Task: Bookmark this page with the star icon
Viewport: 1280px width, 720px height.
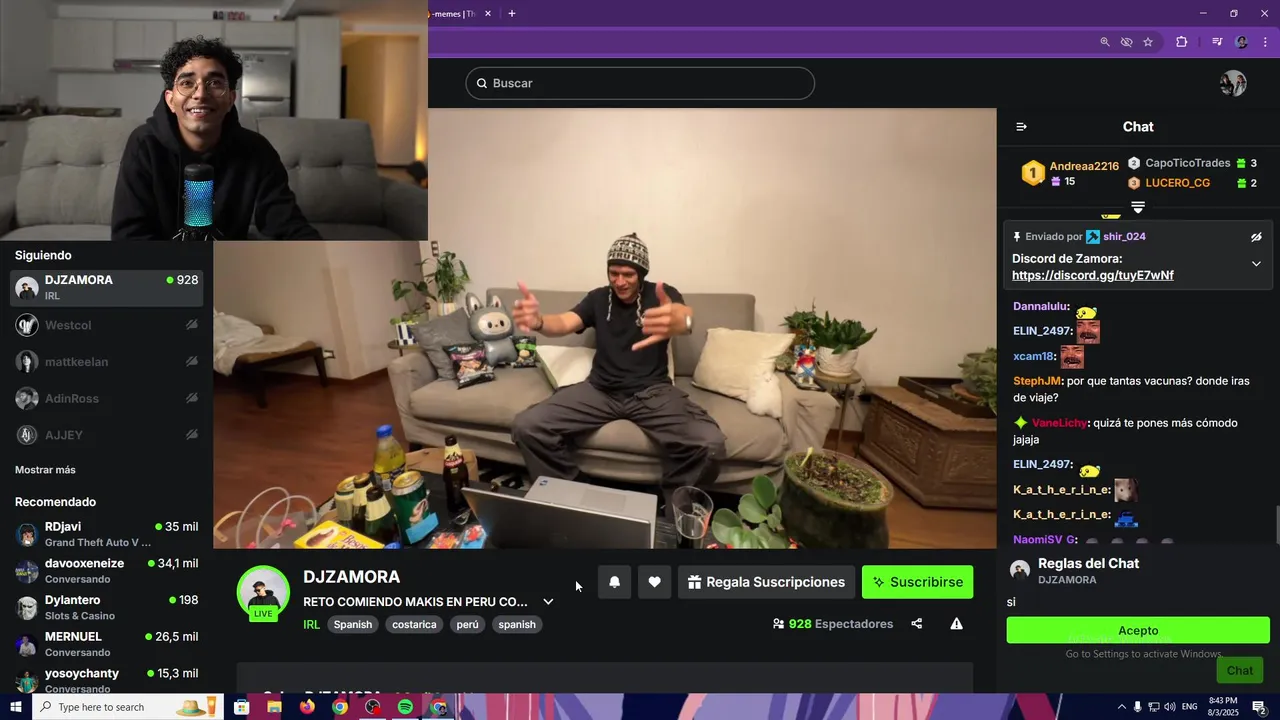Action: (x=1148, y=42)
